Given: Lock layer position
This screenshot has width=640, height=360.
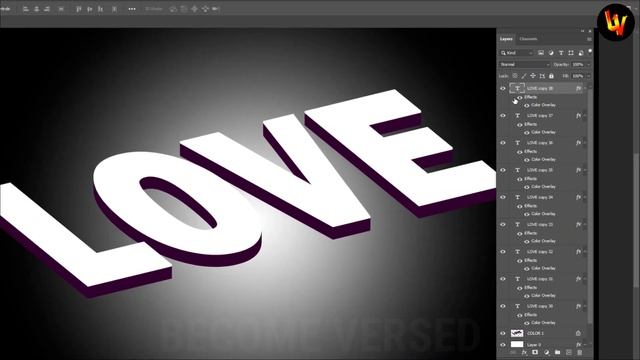Looking at the screenshot, I should [533, 76].
